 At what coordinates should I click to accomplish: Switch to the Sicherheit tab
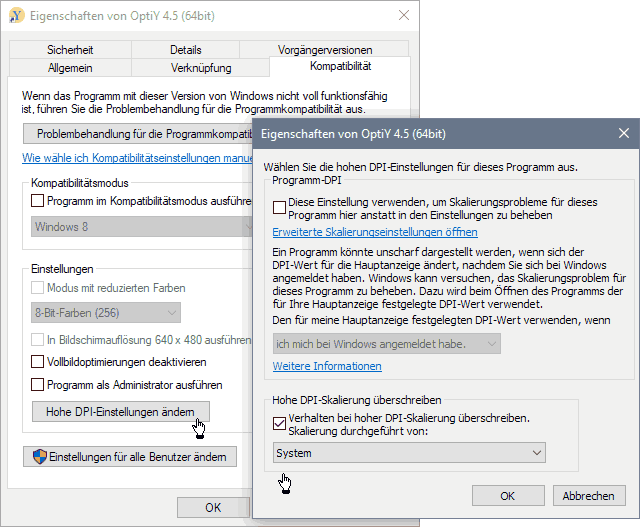click(x=70, y=50)
